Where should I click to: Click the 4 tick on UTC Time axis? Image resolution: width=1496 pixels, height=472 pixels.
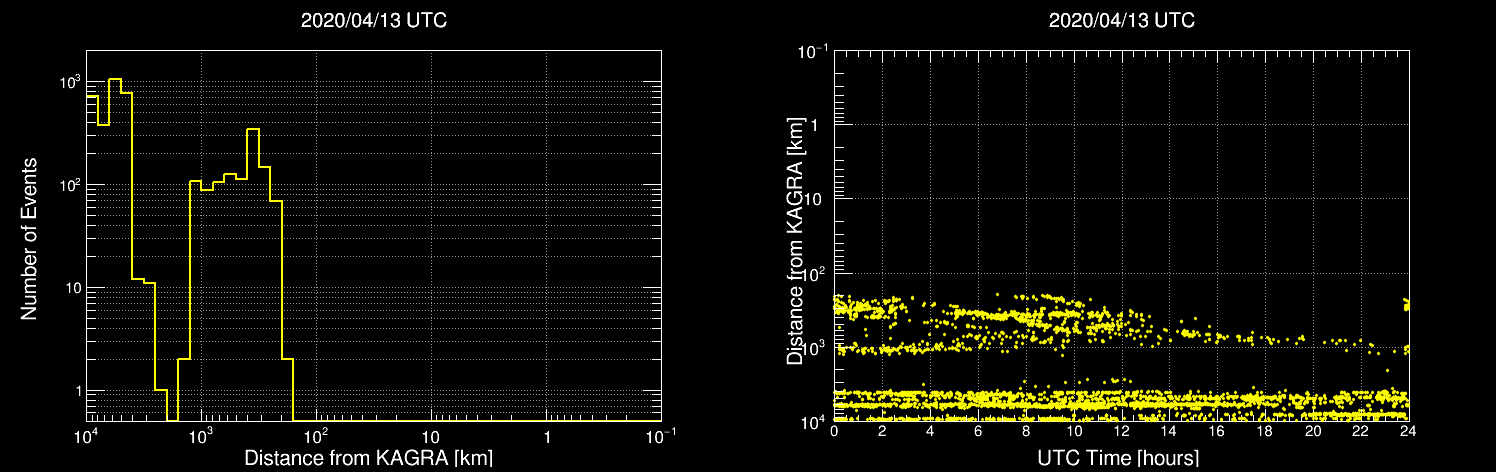click(x=930, y=431)
